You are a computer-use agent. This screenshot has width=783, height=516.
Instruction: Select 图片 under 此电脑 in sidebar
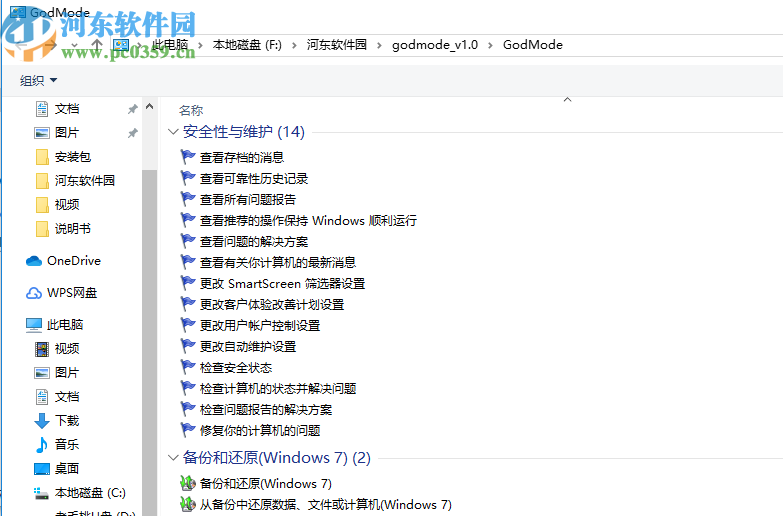67,373
